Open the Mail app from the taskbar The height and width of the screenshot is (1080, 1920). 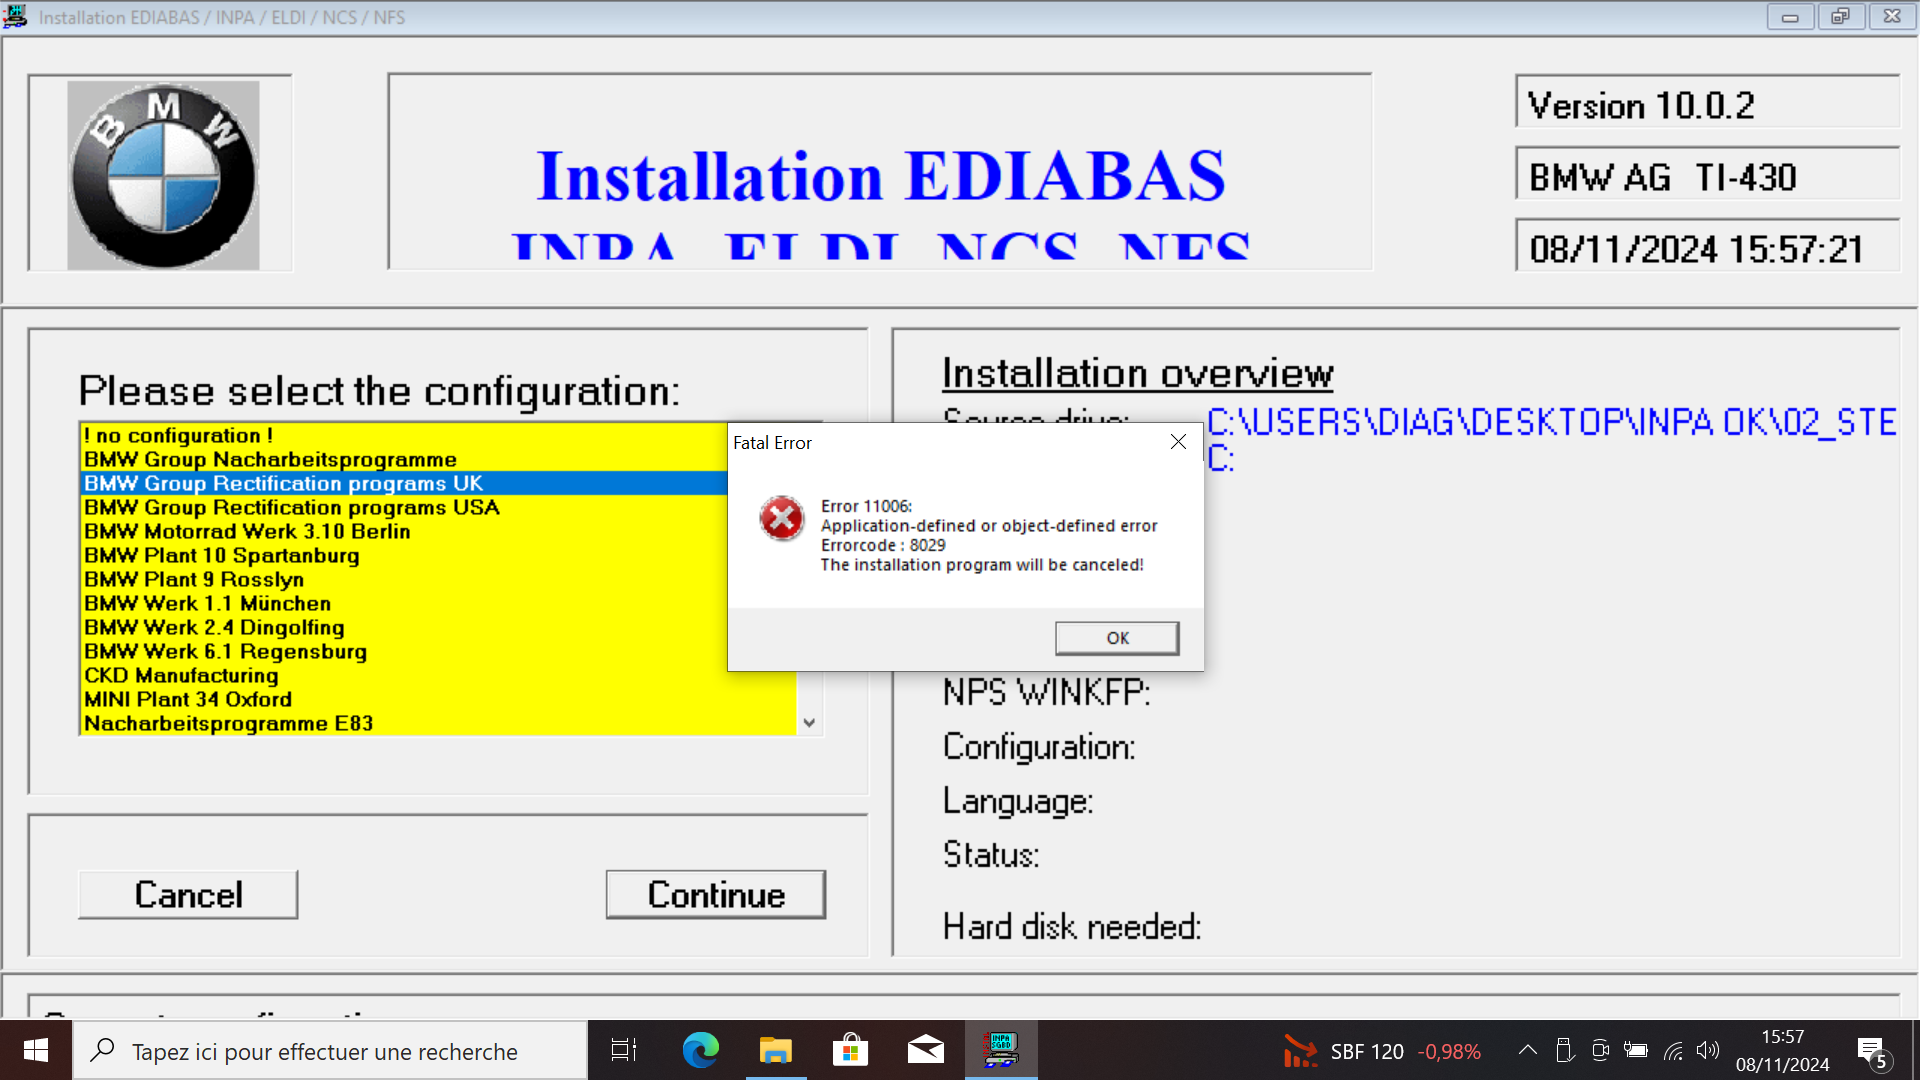(x=925, y=1050)
